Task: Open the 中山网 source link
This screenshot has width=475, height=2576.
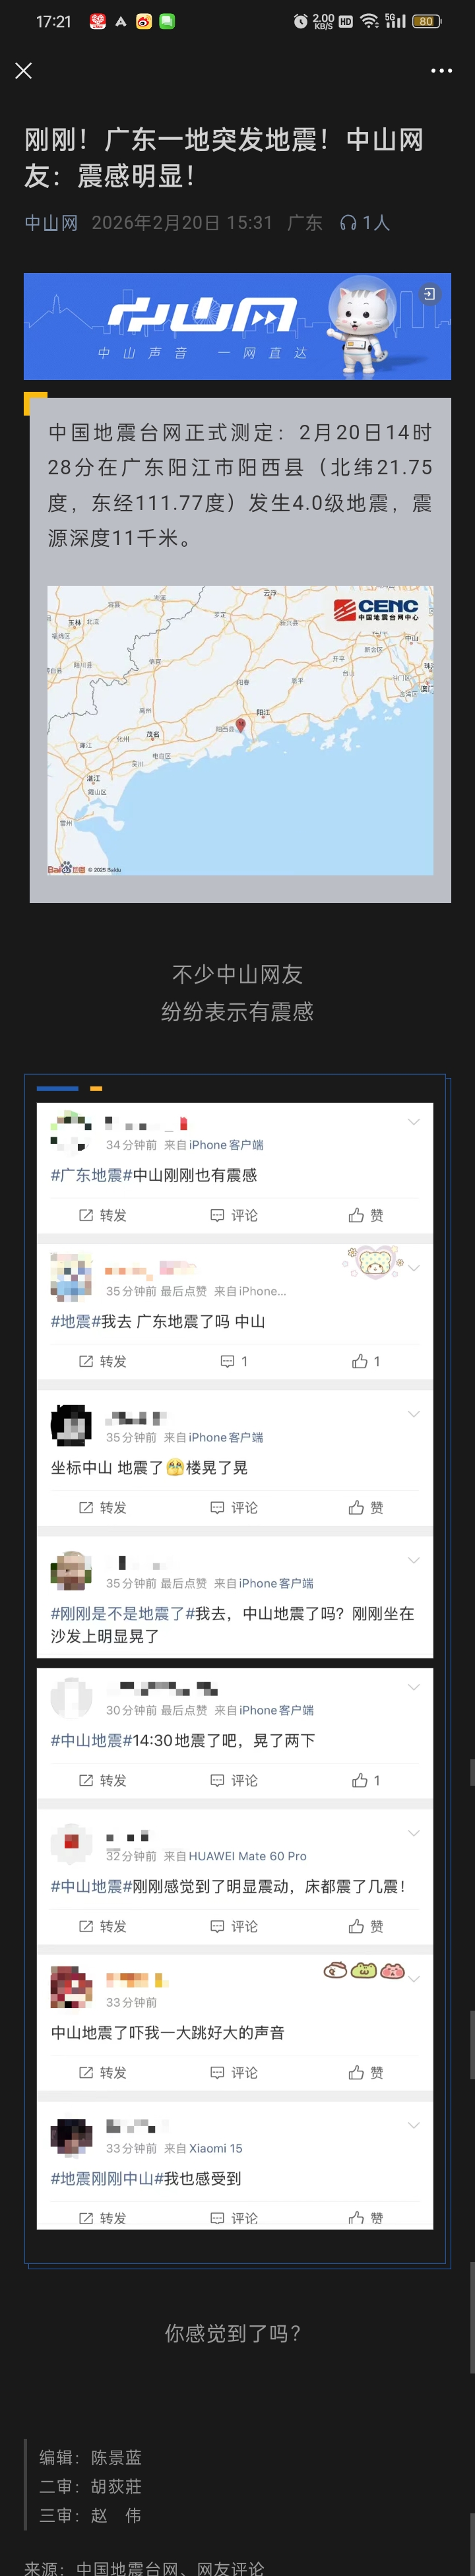Action: [x=51, y=222]
